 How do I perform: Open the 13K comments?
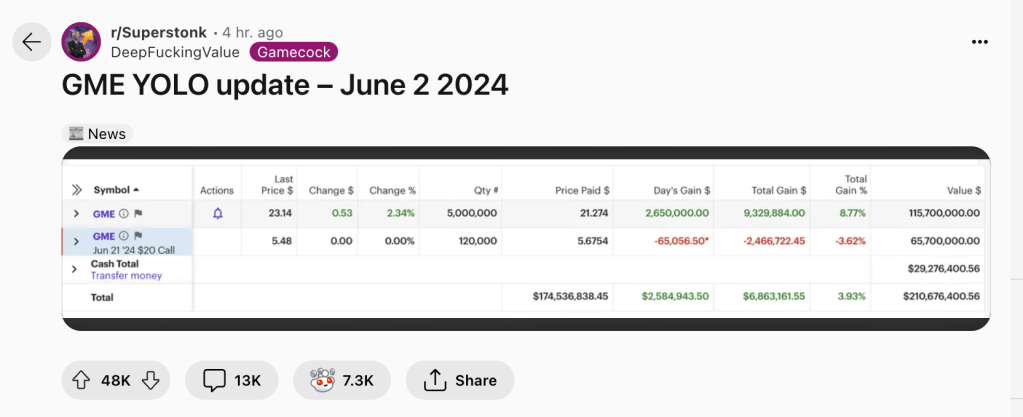[x=232, y=380]
